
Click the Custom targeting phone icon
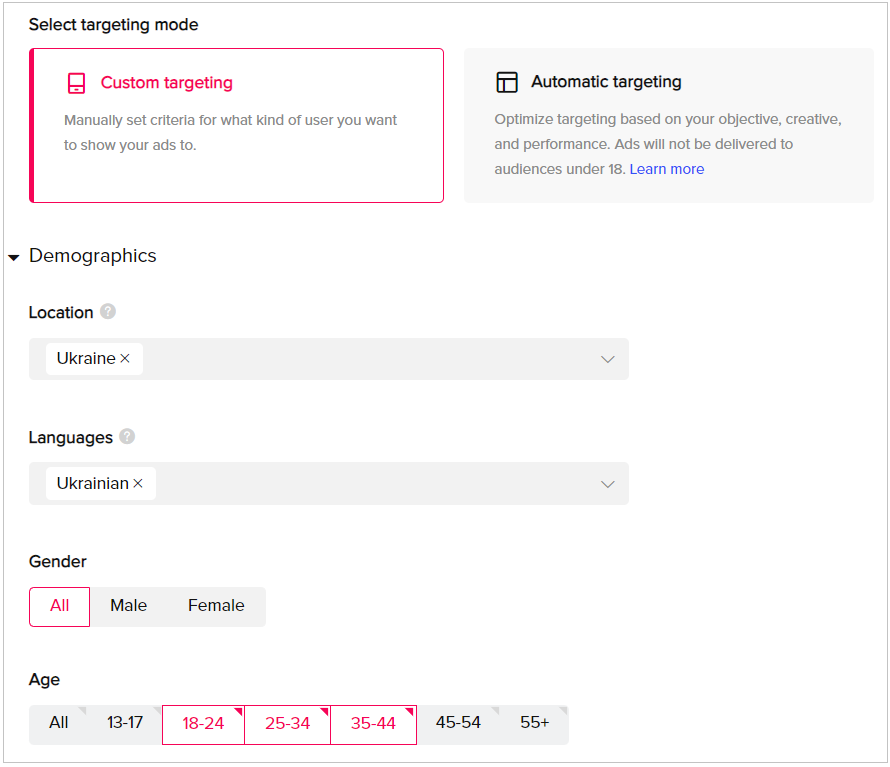76,83
